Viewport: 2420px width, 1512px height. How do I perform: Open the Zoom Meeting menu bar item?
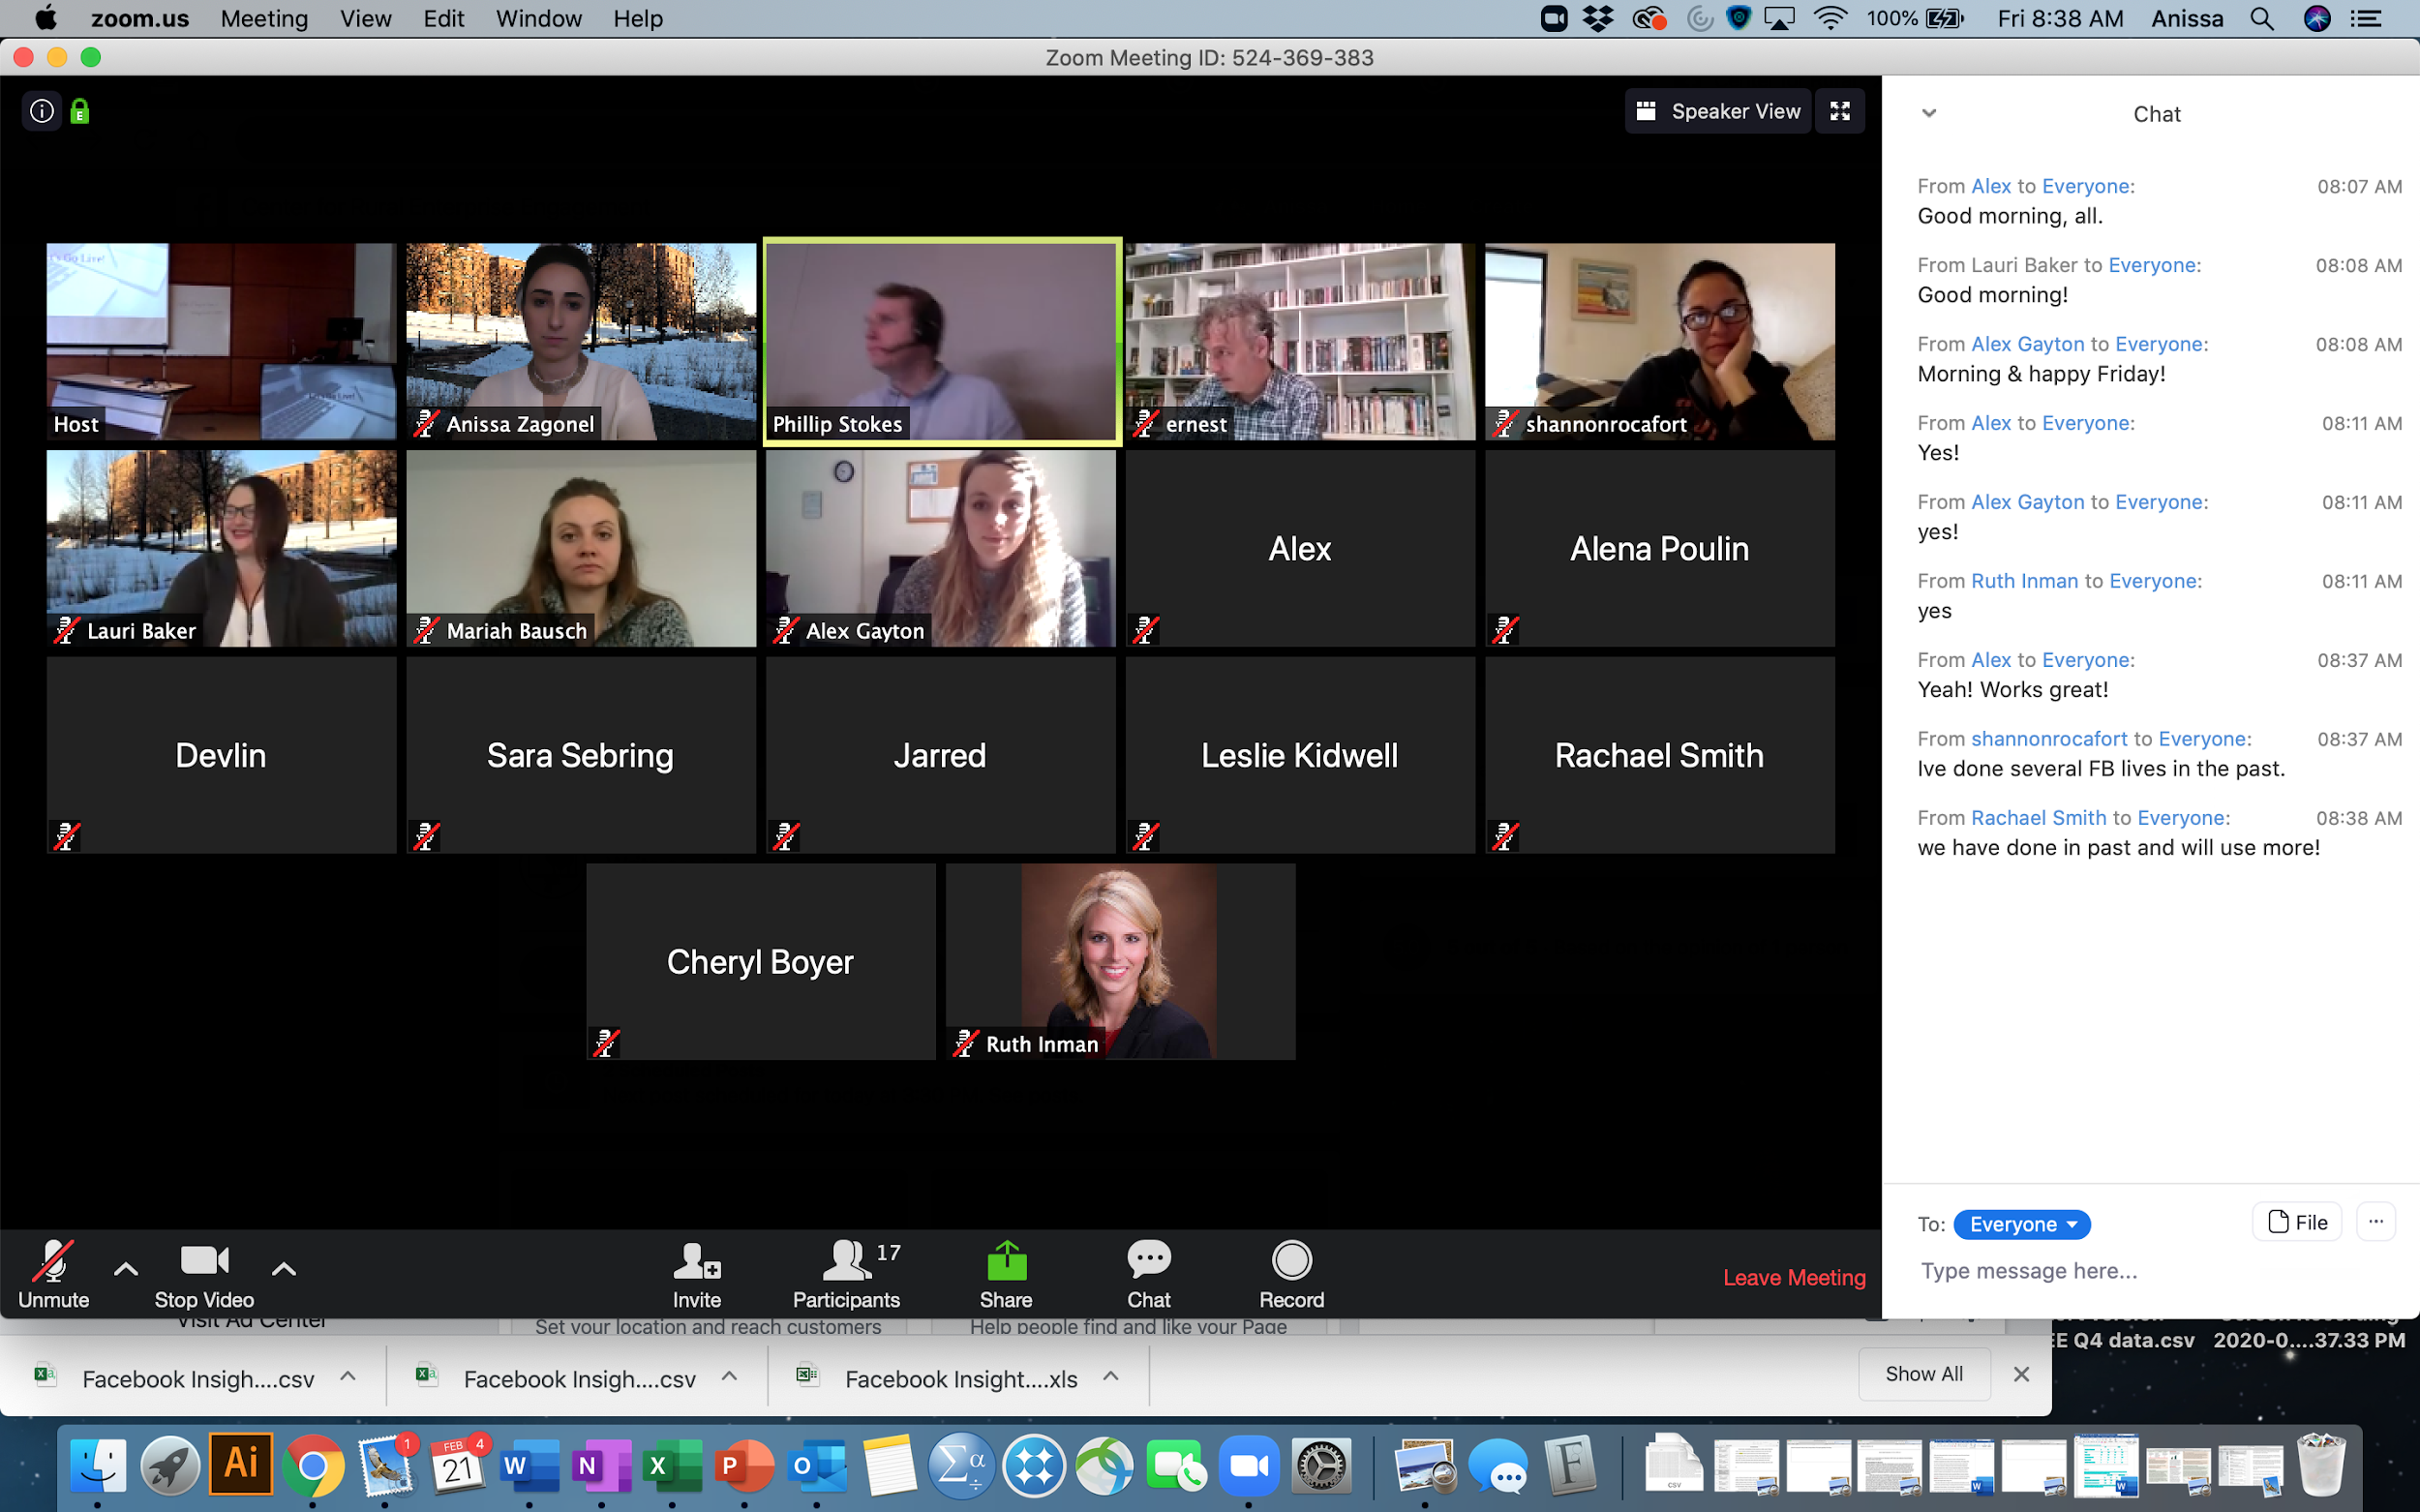[263, 17]
